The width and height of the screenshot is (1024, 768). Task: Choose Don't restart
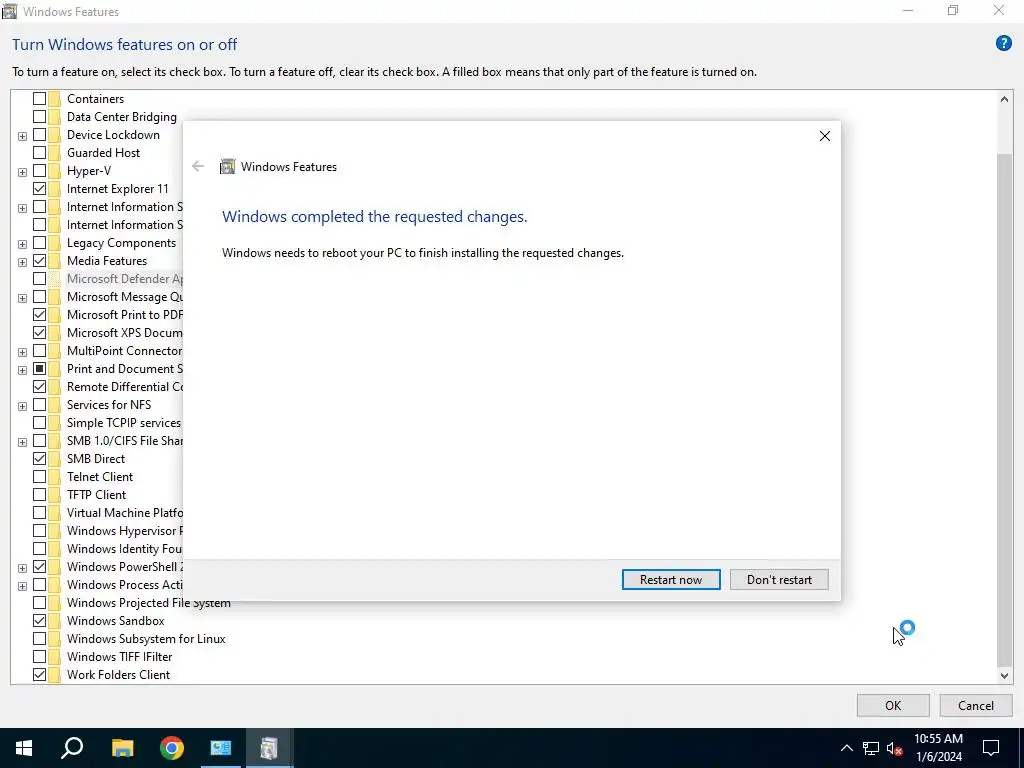click(779, 579)
